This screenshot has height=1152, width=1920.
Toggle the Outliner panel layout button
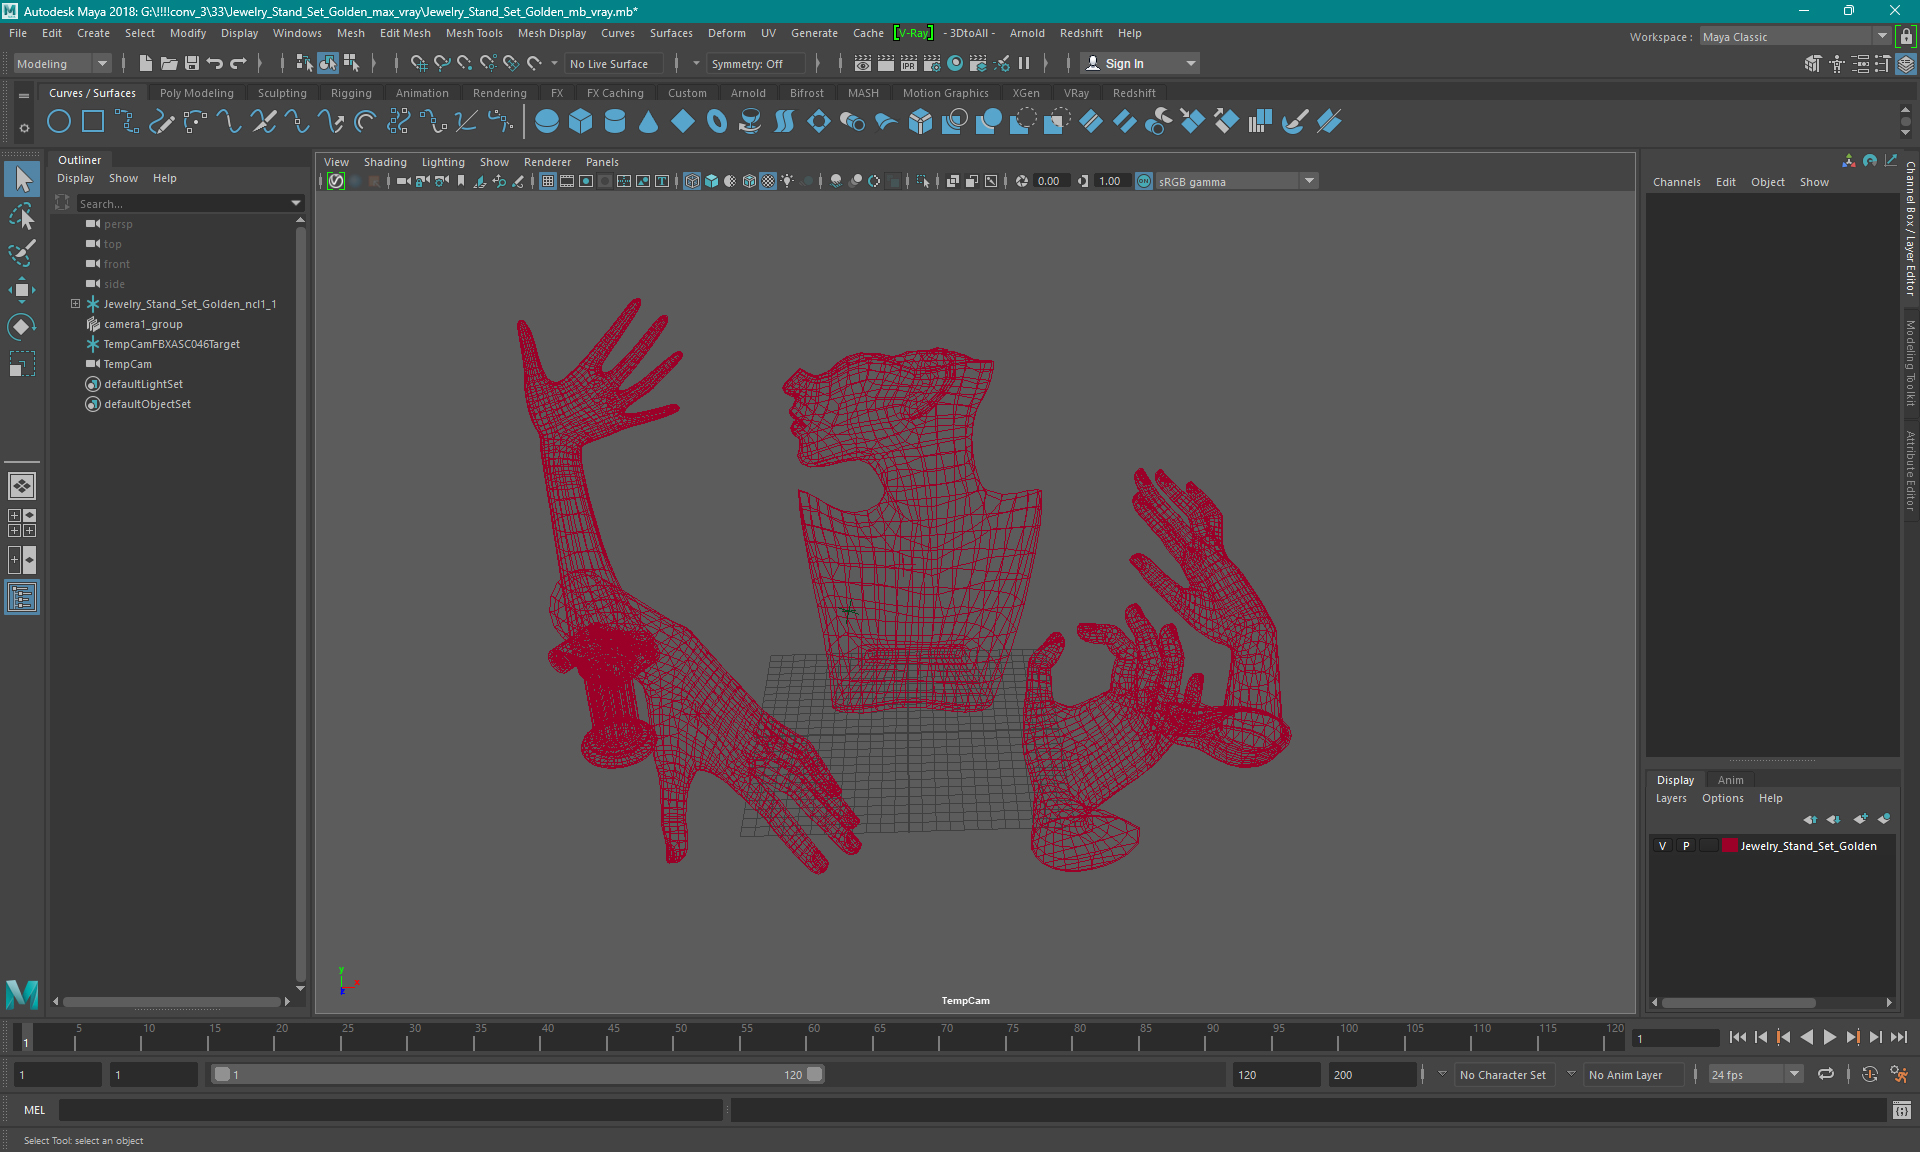click(x=22, y=598)
